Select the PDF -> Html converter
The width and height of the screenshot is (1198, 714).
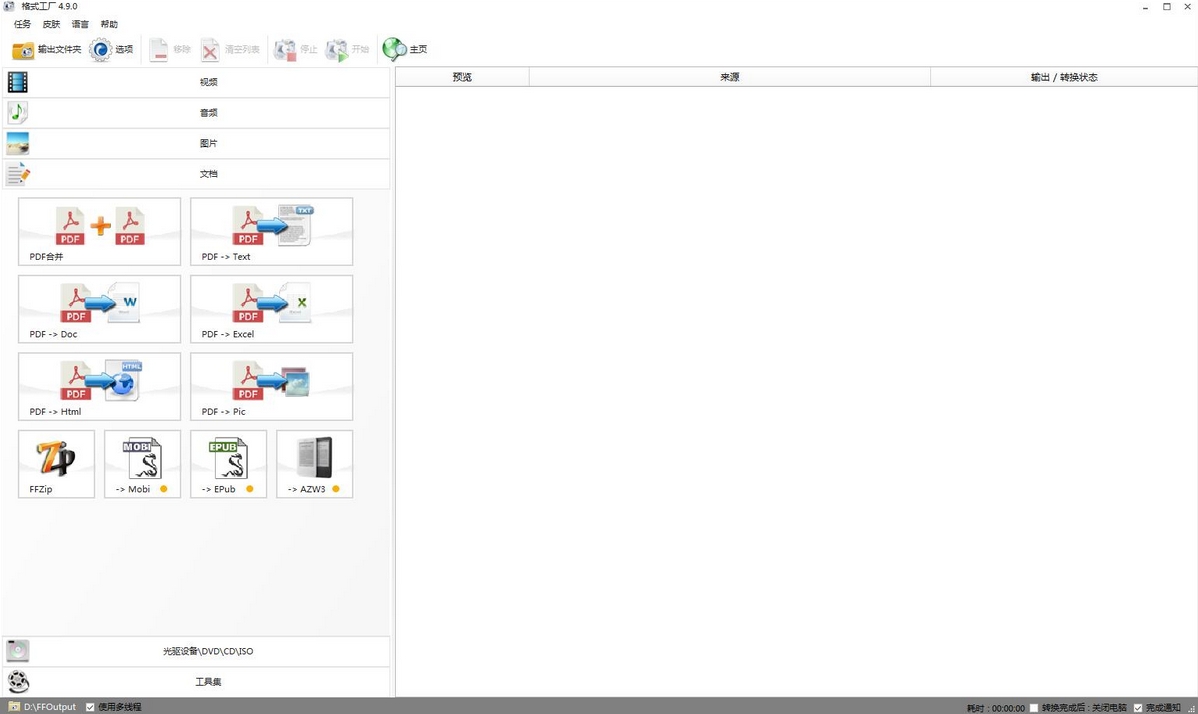click(x=99, y=386)
